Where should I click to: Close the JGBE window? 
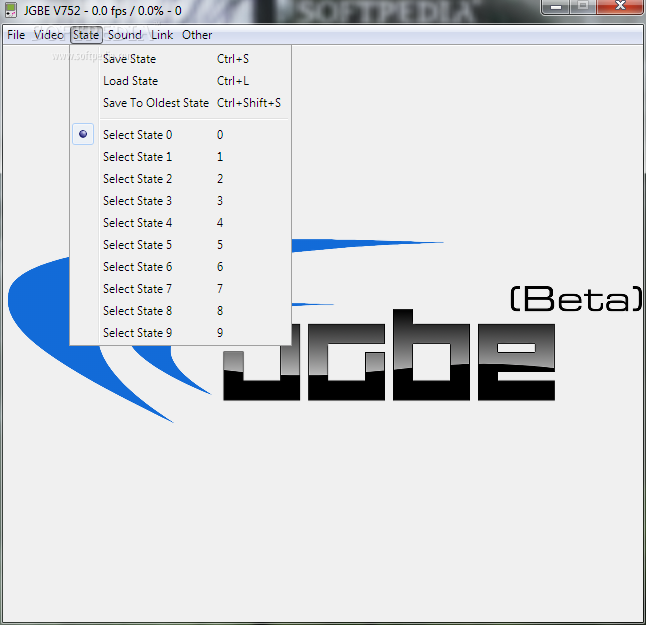click(x=620, y=7)
